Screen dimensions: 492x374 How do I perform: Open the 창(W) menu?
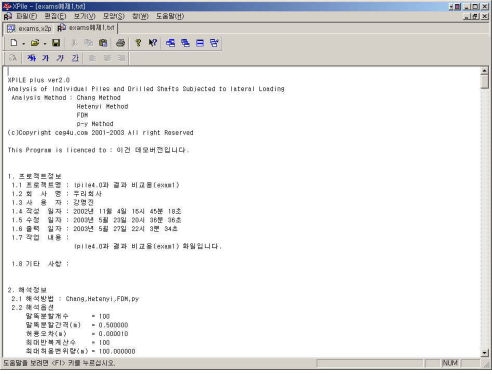pos(140,16)
